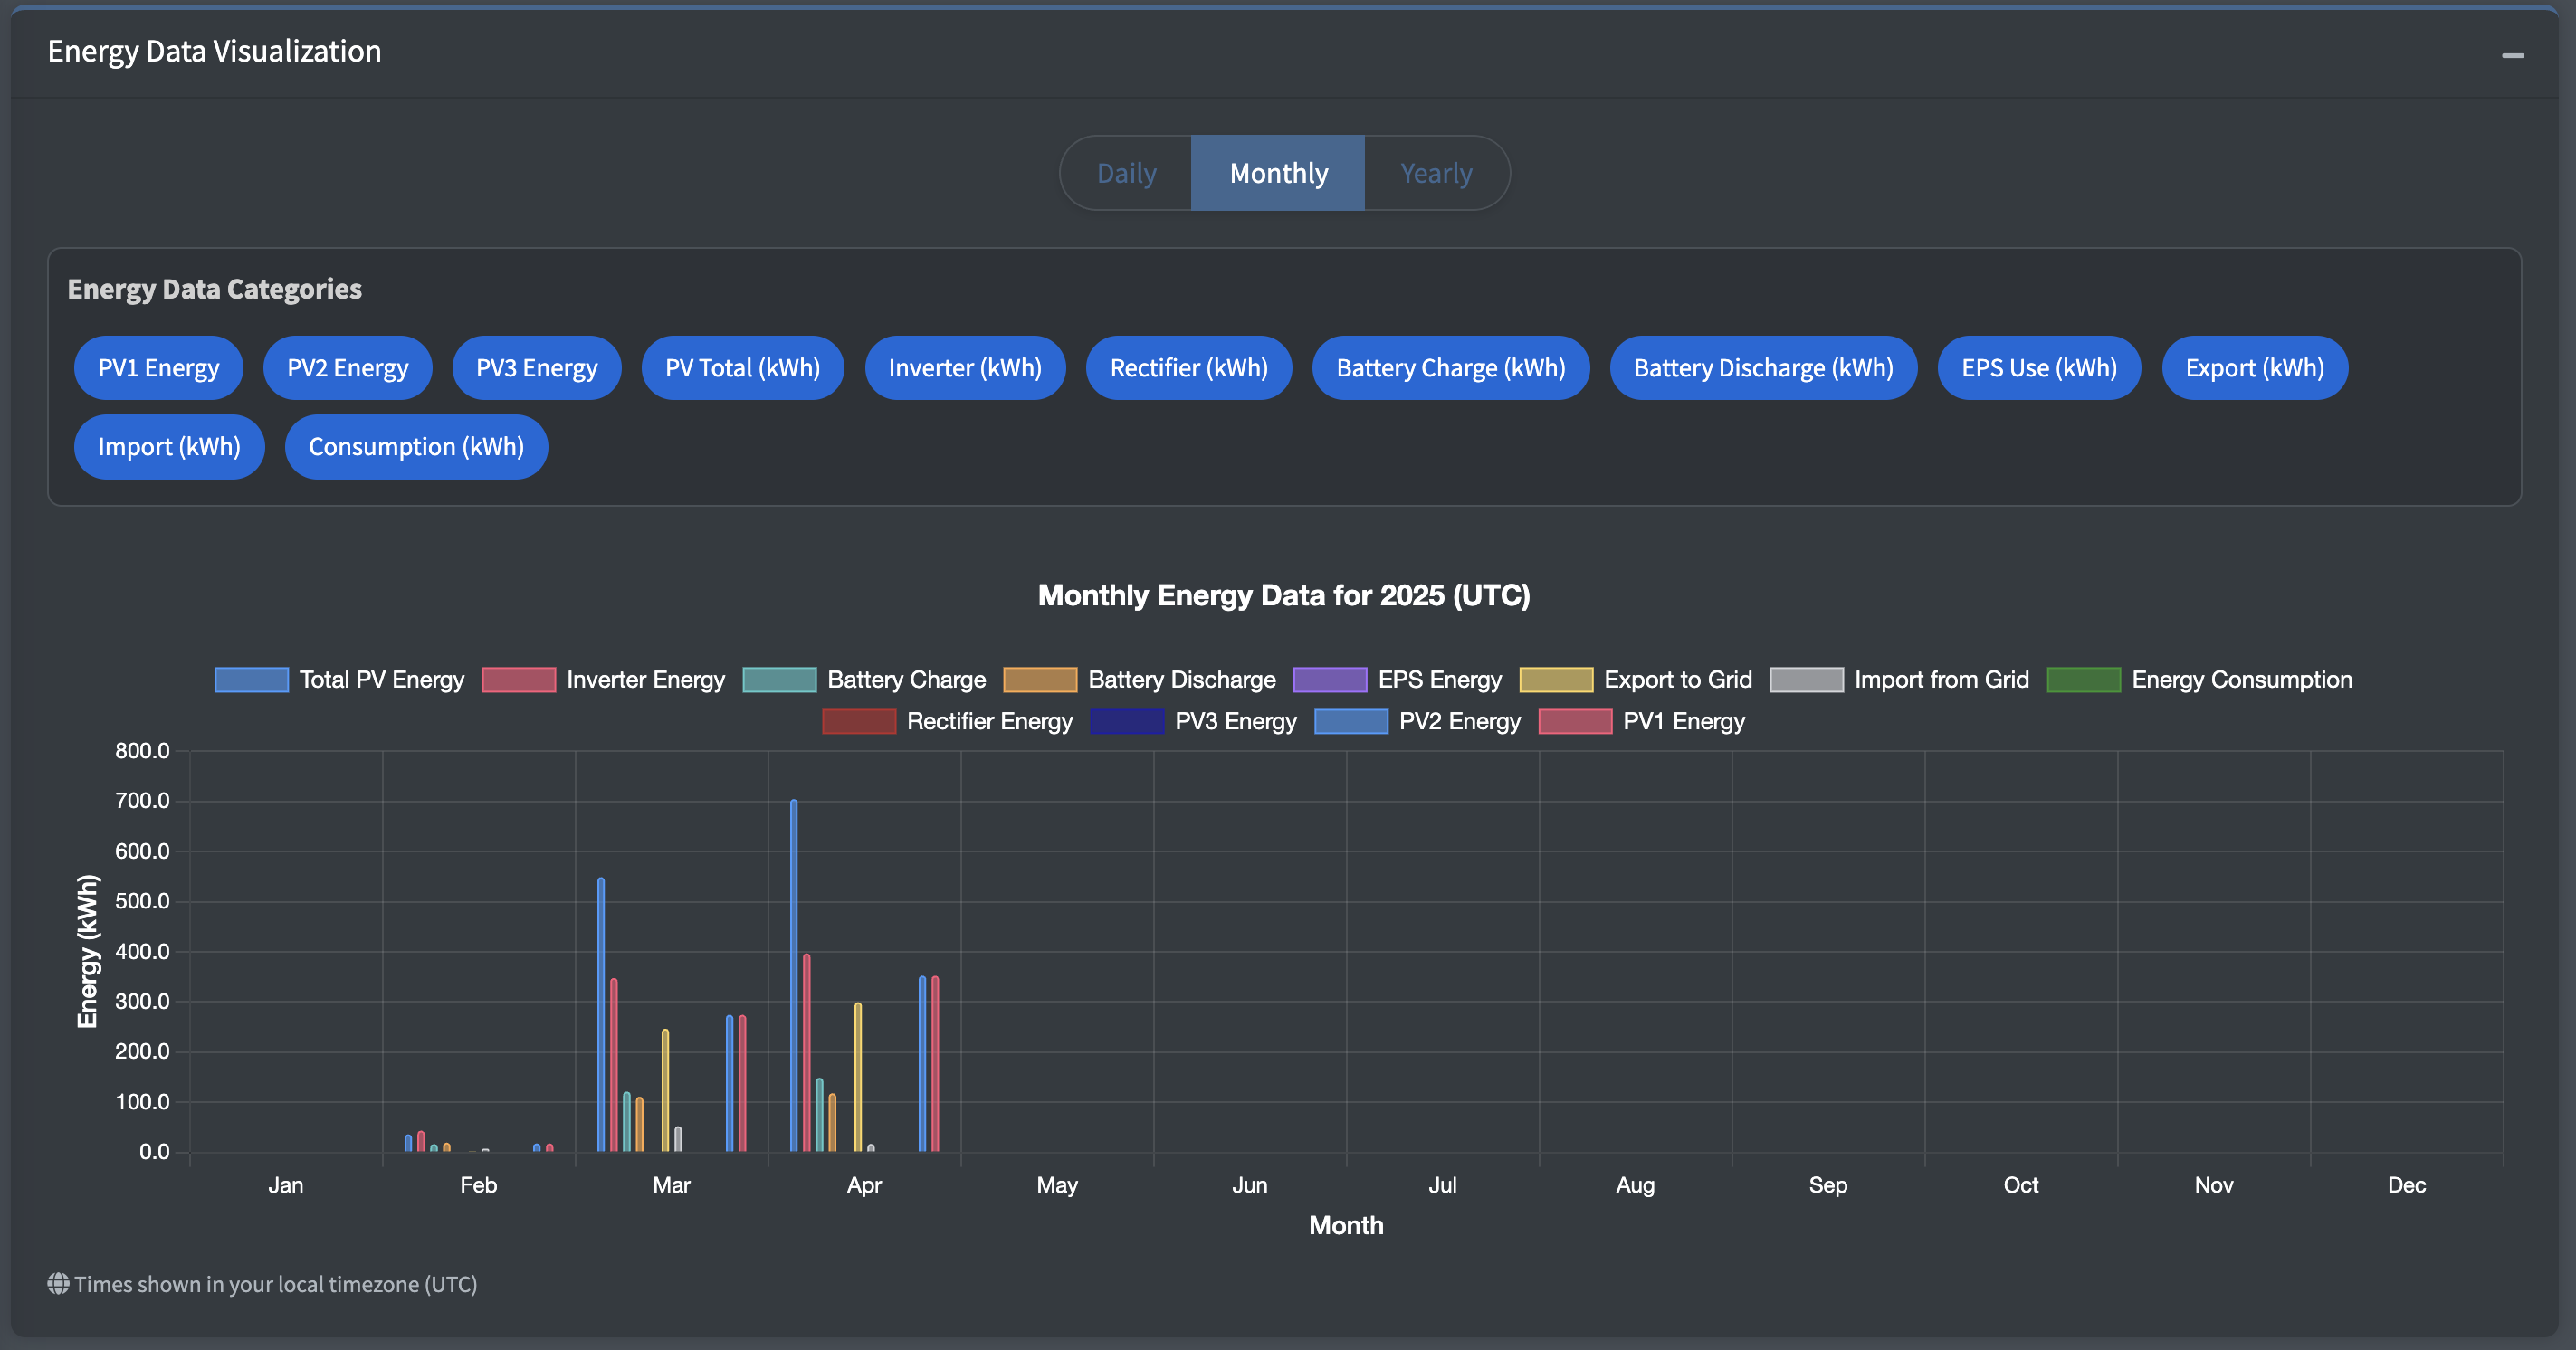
Task: Click the Import (kWh) button
Action: tap(169, 447)
